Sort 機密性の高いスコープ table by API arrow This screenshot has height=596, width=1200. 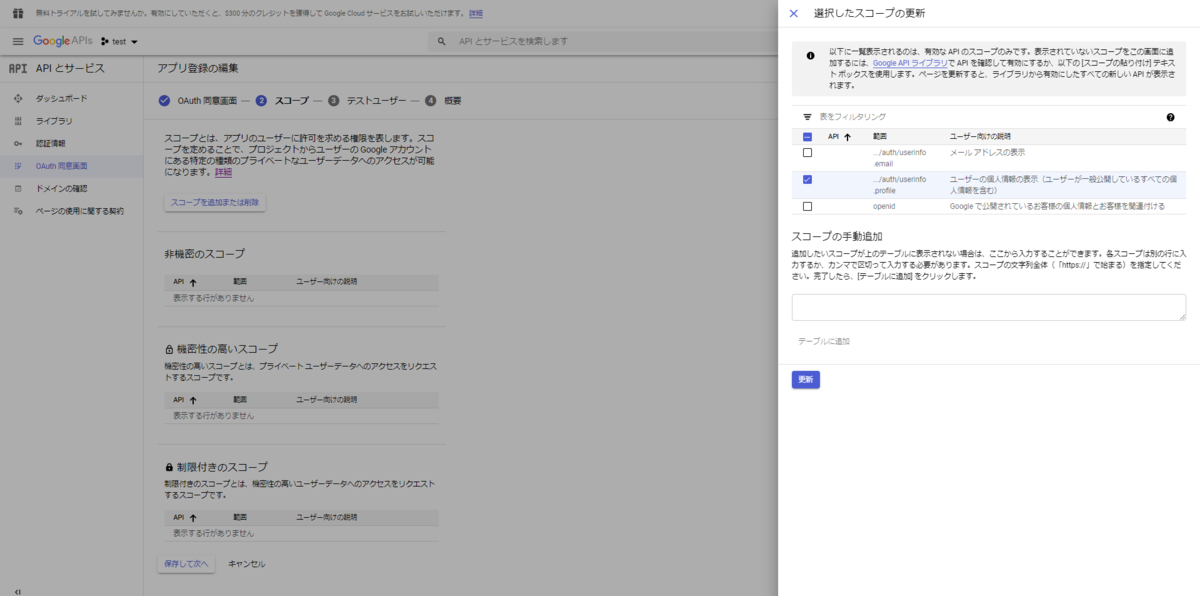coord(192,399)
